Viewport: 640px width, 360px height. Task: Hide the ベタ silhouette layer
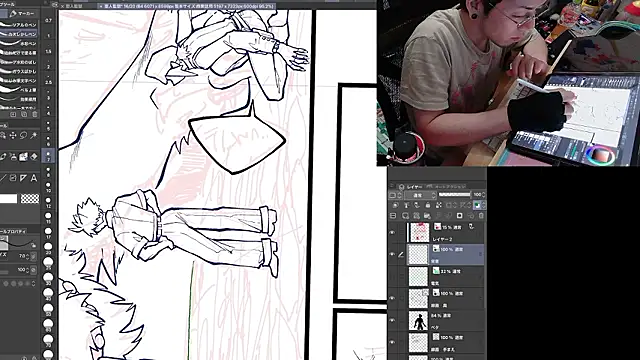tap(392, 321)
